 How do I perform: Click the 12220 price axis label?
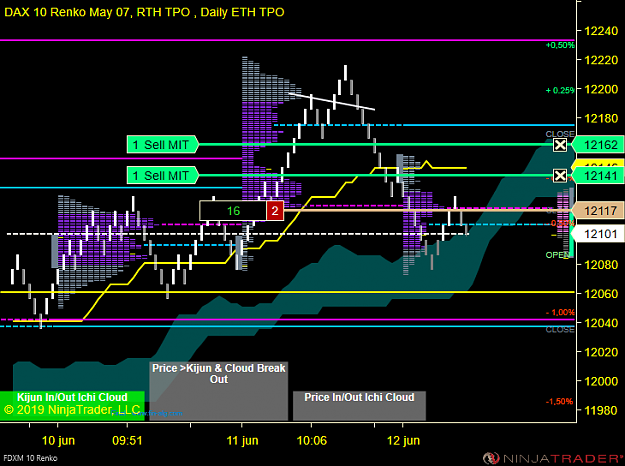[601, 60]
